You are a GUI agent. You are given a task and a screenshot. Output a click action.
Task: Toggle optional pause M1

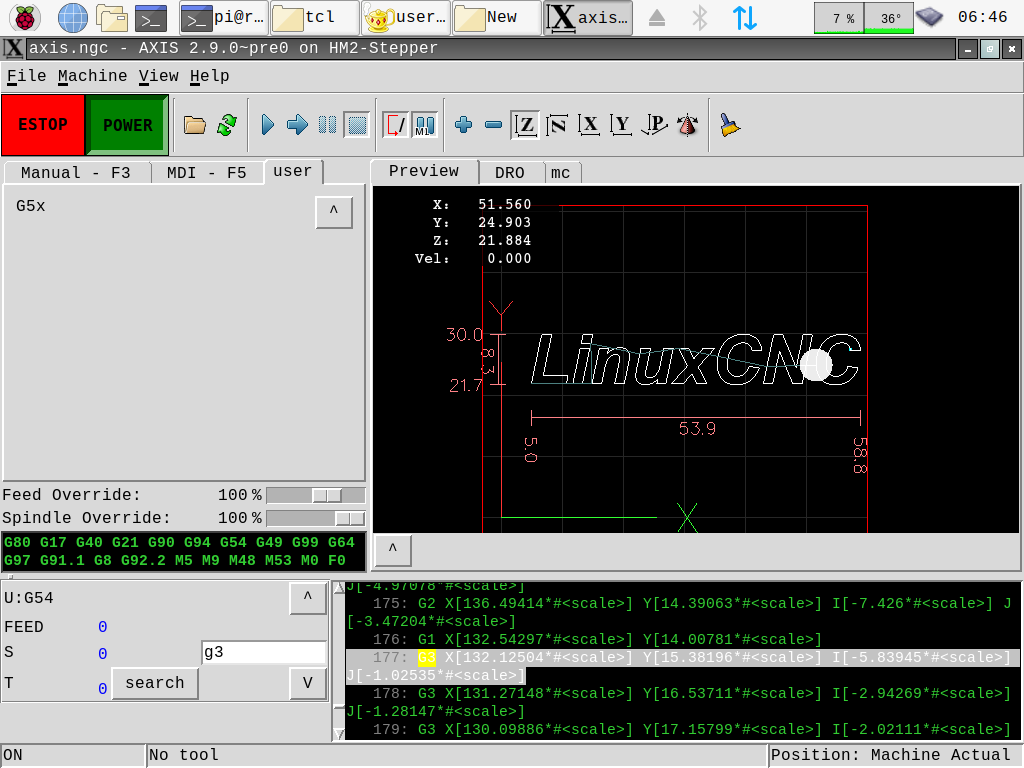click(424, 125)
